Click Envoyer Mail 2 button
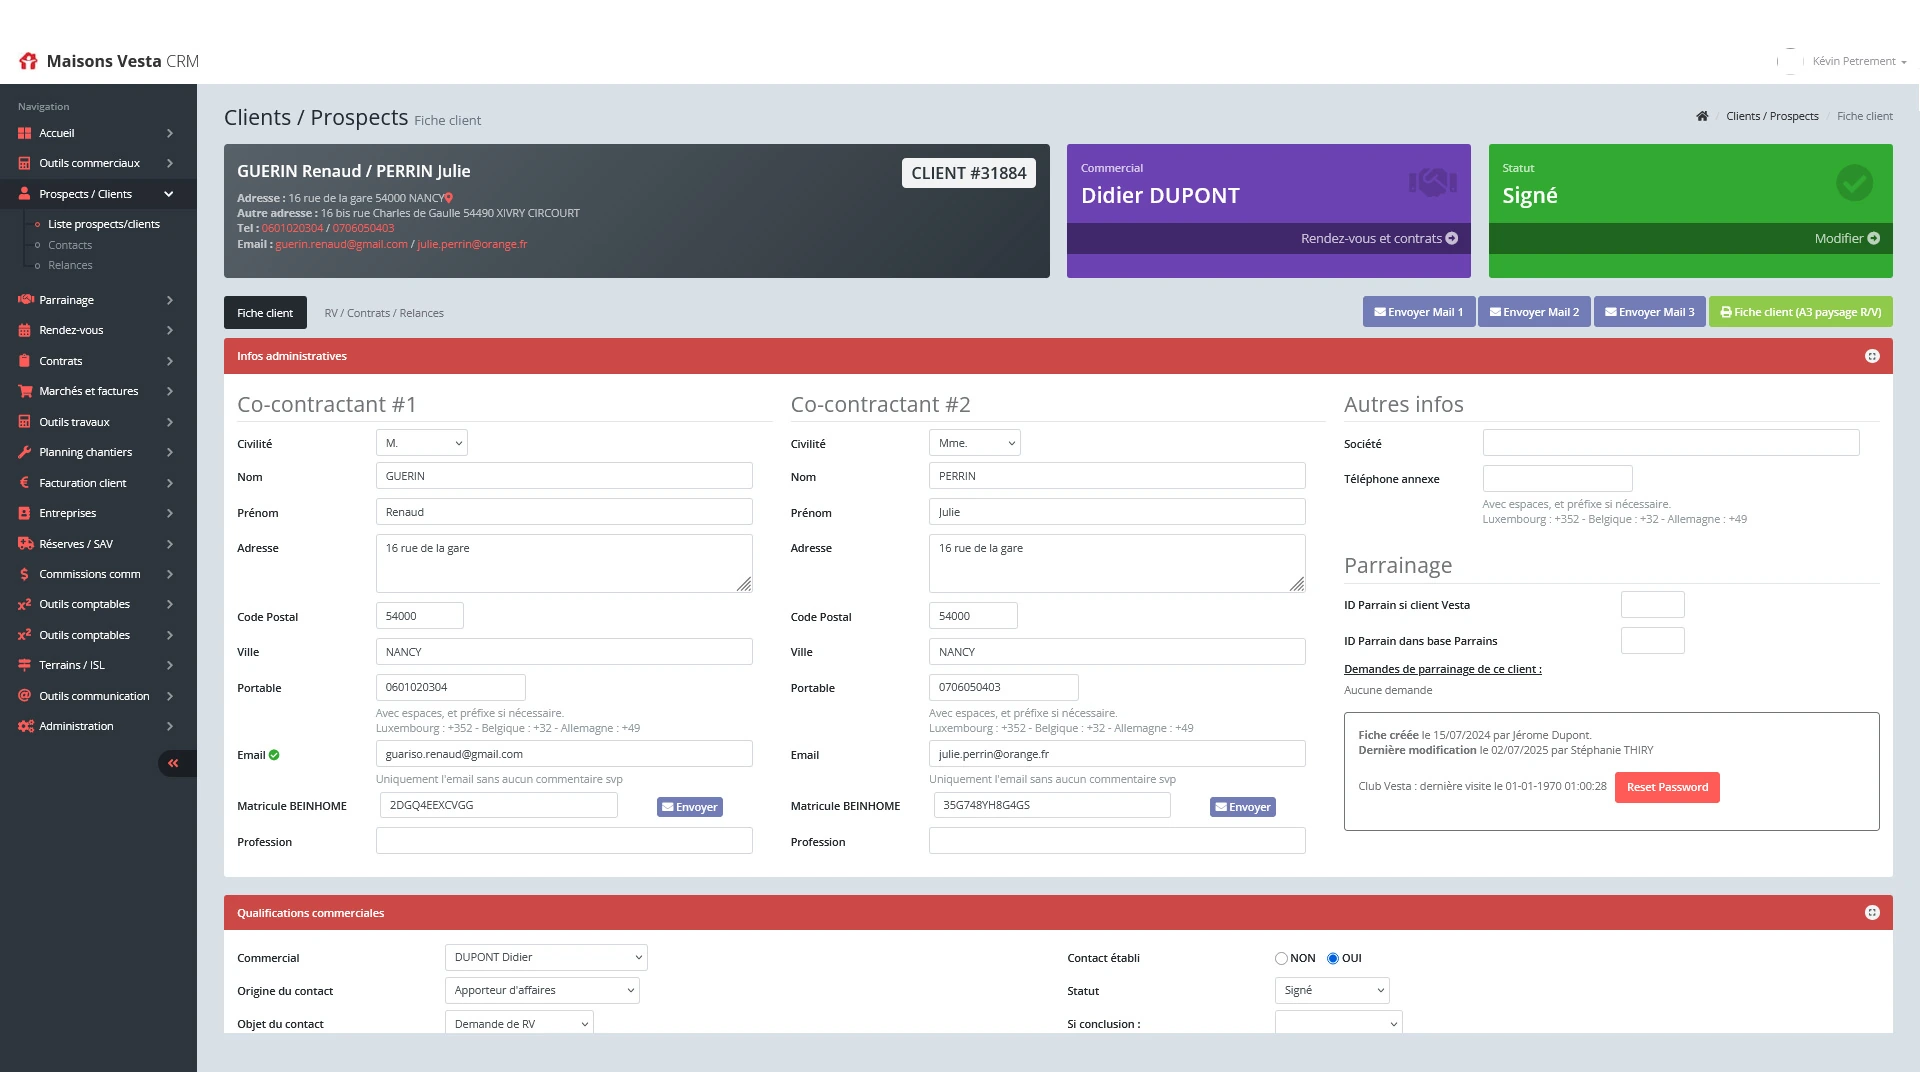 [x=1534, y=313]
